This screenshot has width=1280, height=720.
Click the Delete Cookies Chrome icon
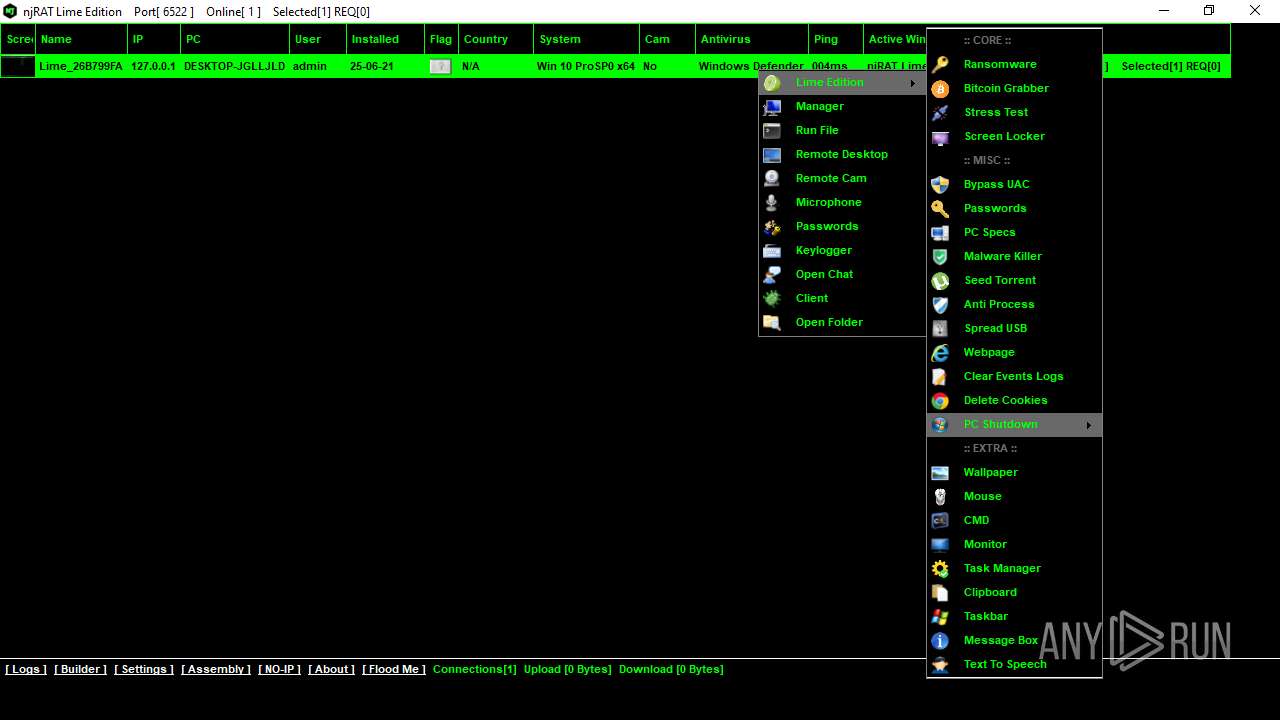tap(940, 400)
